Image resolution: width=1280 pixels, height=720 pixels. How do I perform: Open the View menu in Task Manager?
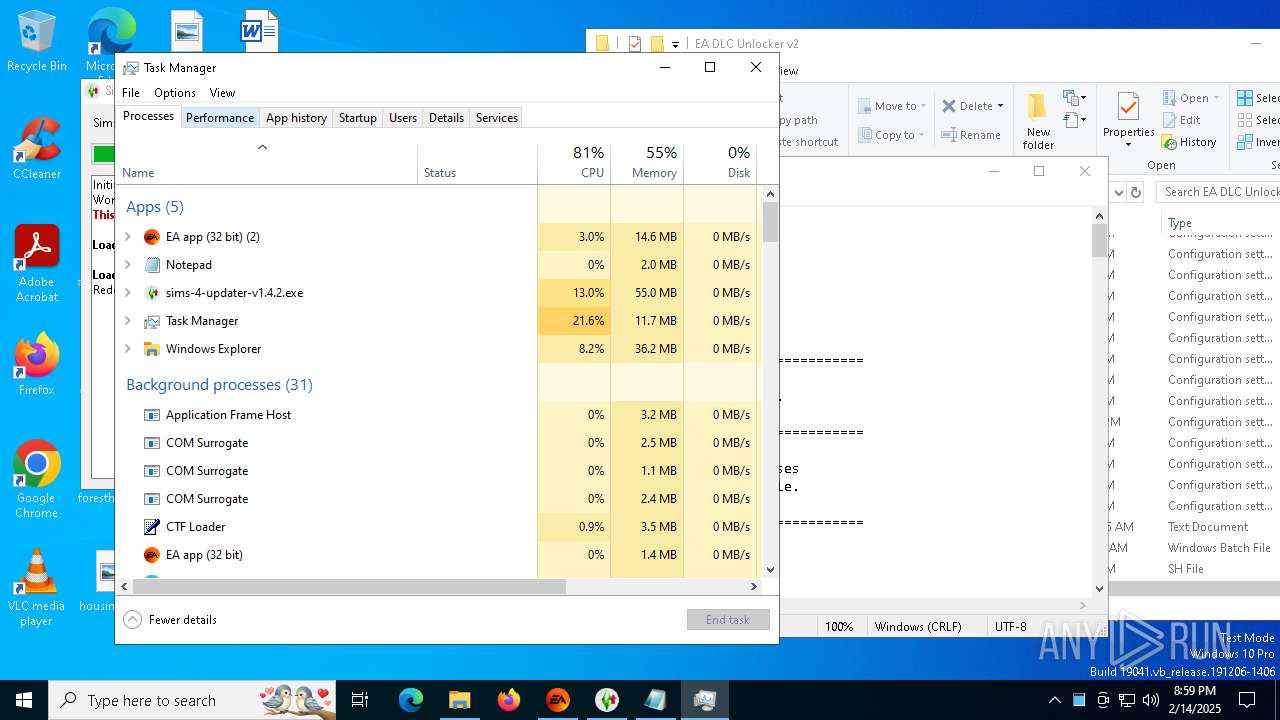click(x=222, y=93)
